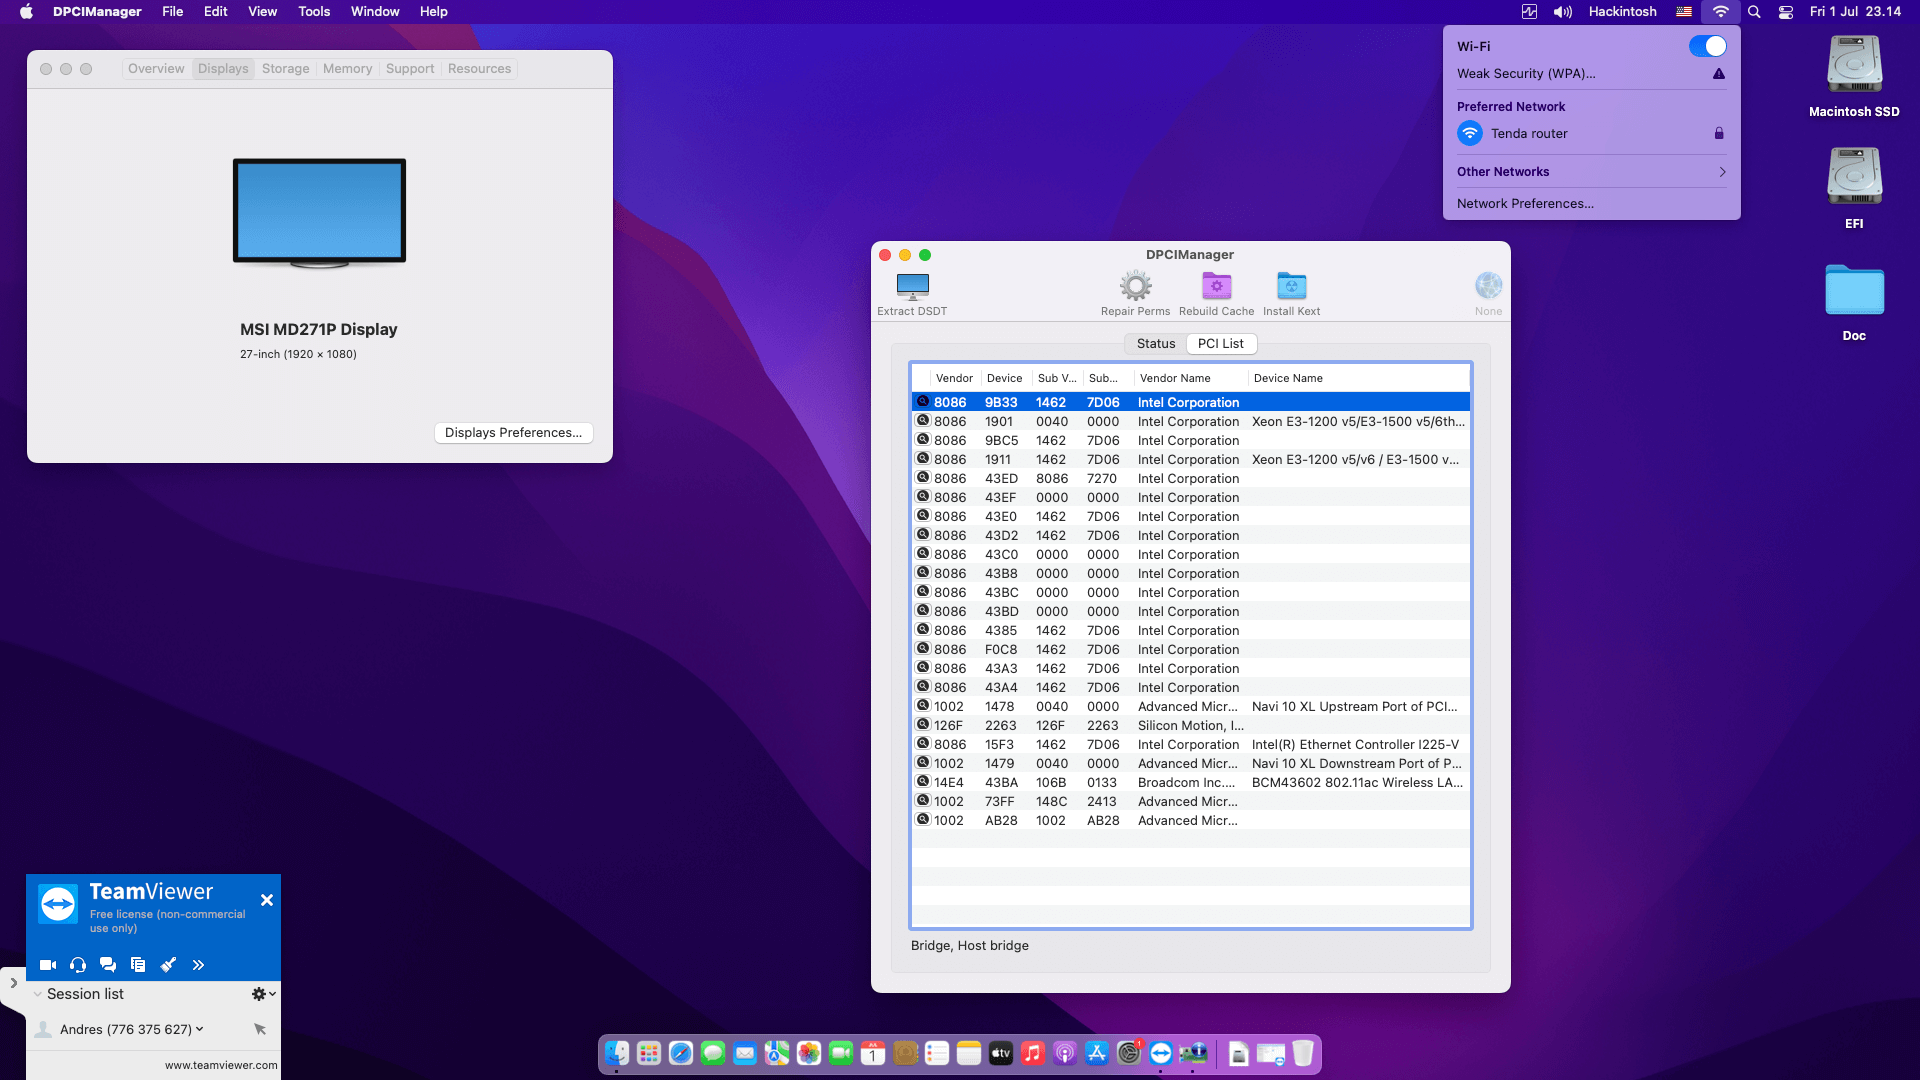
Task: Open Control Center in the menu bar
Action: (x=1786, y=12)
